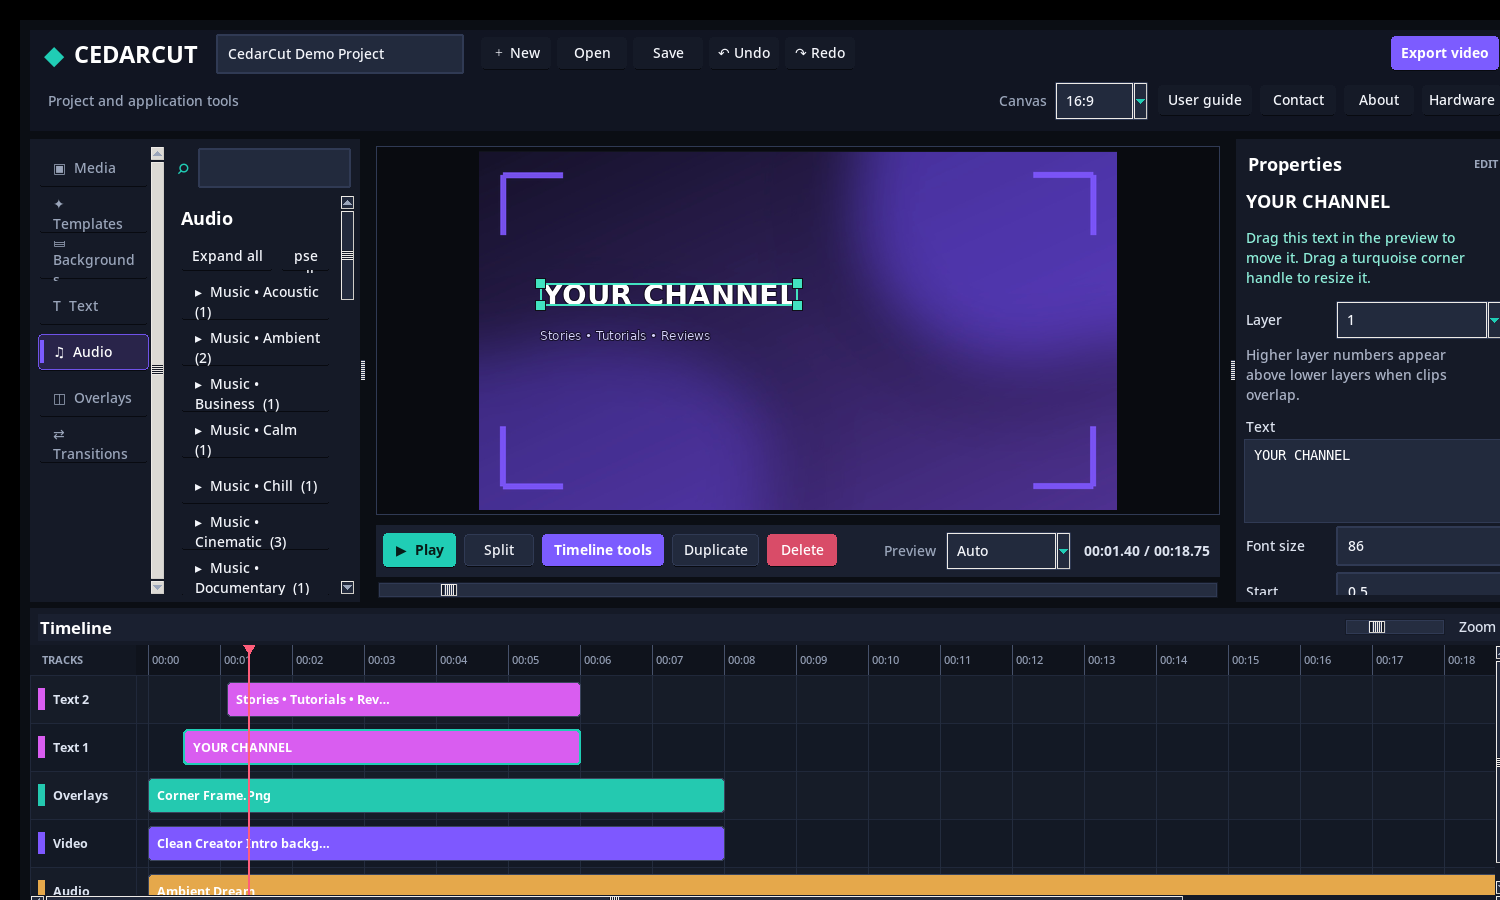This screenshot has height=900, width=1500.
Task: Save the current project
Action: (x=668, y=53)
